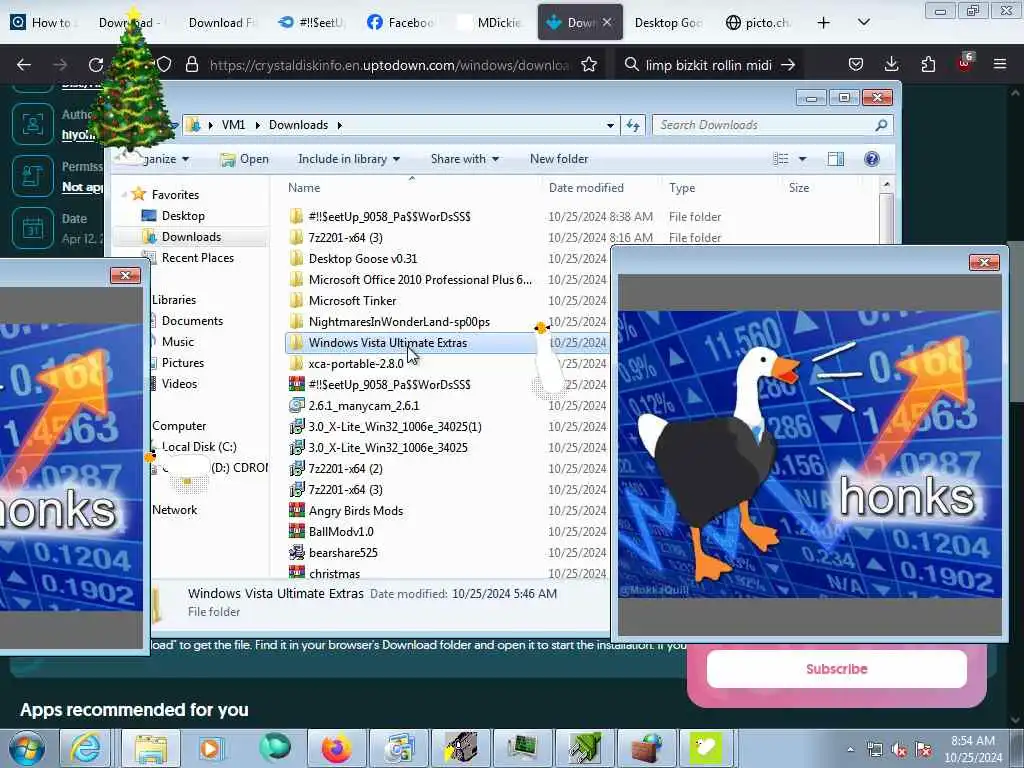Click muted volume tray icon

coord(899,750)
